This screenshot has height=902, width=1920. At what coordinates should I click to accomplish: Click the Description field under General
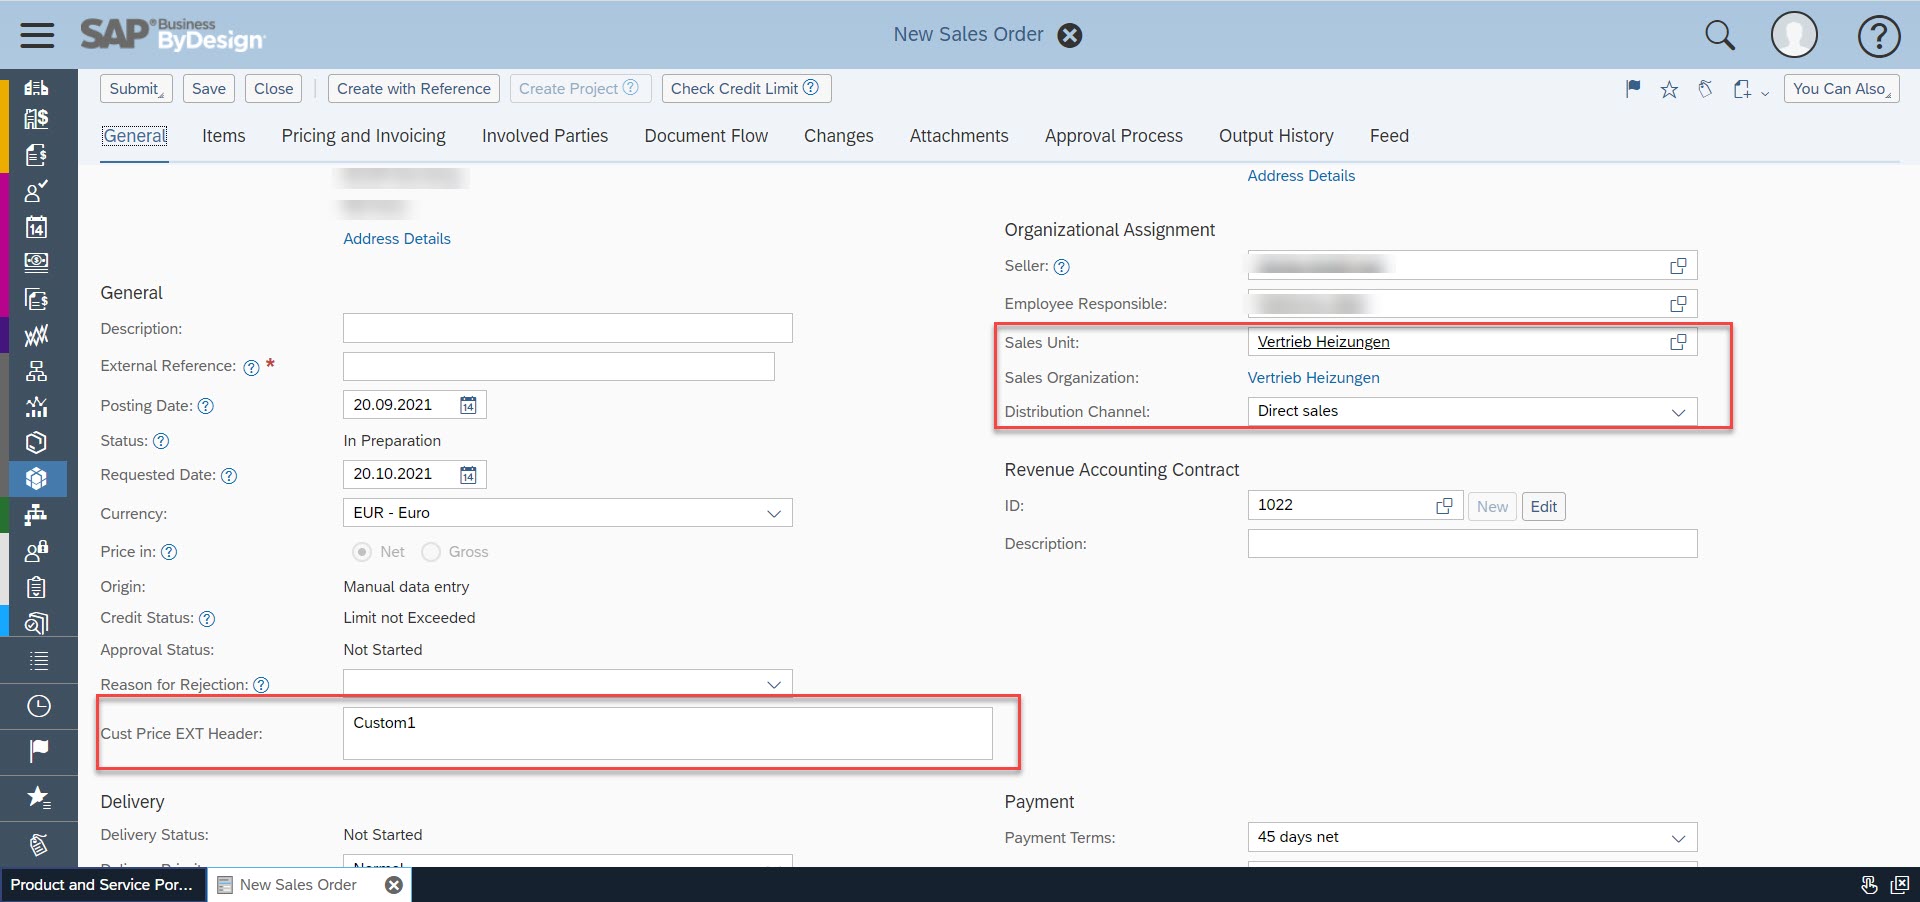tap(568, 328)
